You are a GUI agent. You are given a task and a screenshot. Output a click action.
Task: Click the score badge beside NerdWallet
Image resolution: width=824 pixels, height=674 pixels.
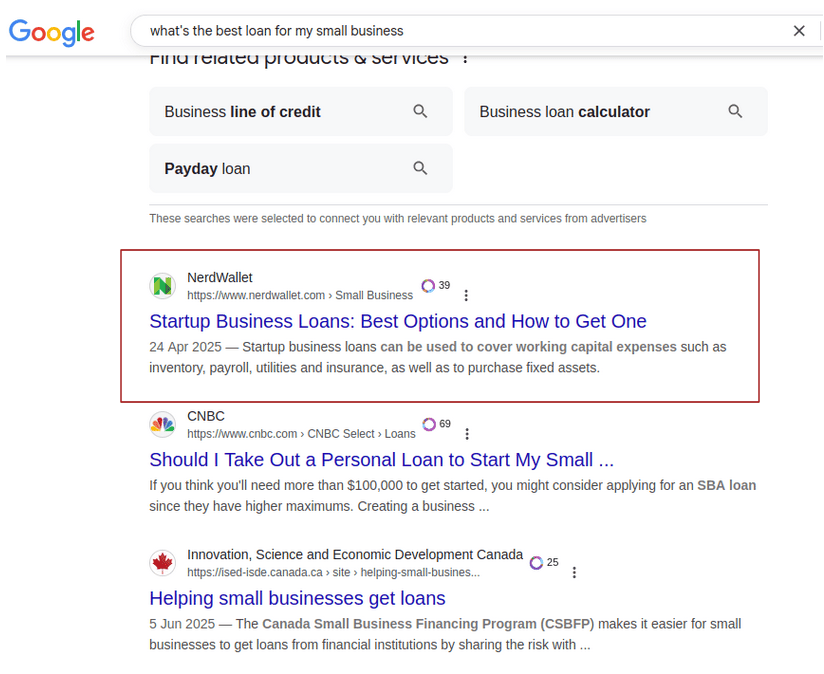click(436, 286)
